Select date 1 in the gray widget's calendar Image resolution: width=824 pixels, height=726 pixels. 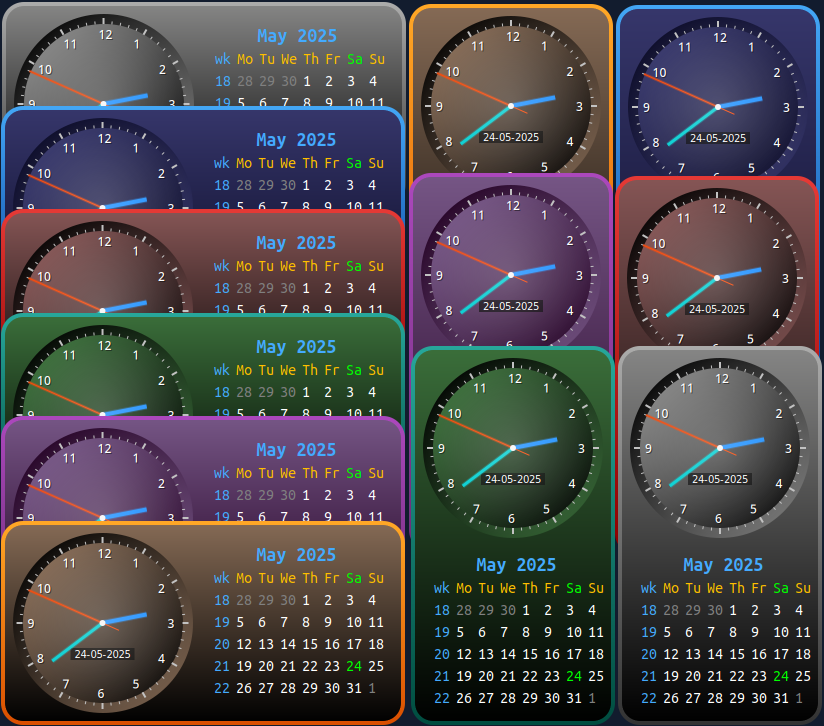point(735,609)
